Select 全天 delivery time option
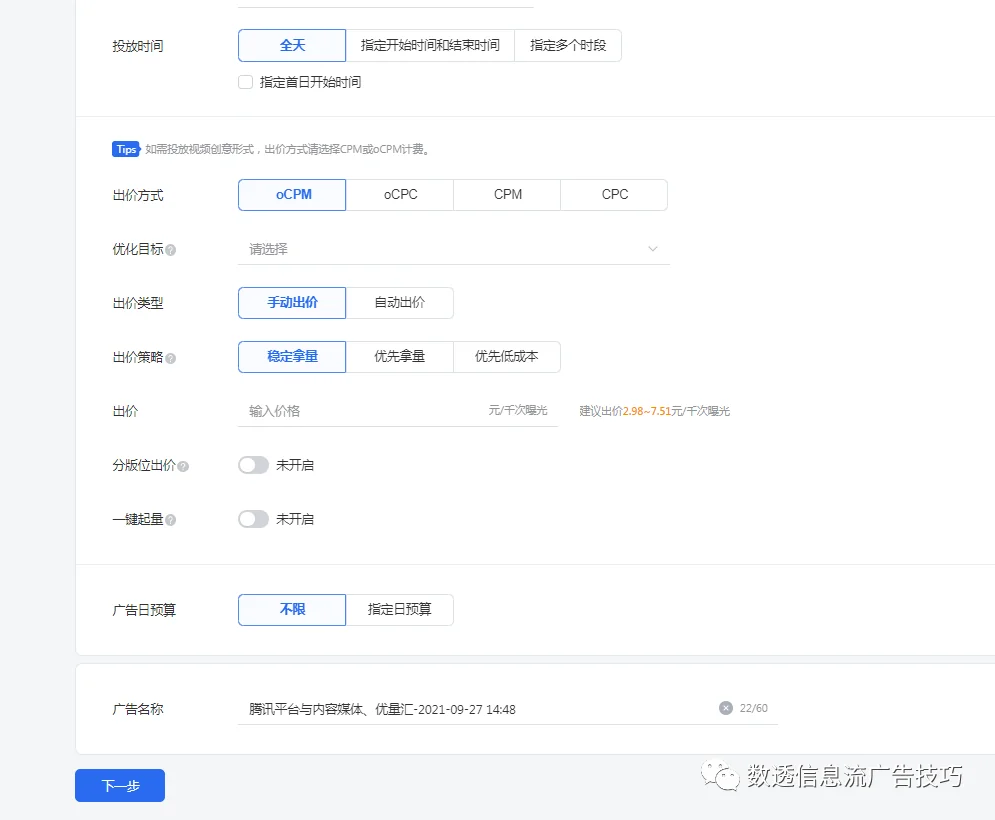The height and width of the screenshot is (820, 995). [x=292, y=46]
